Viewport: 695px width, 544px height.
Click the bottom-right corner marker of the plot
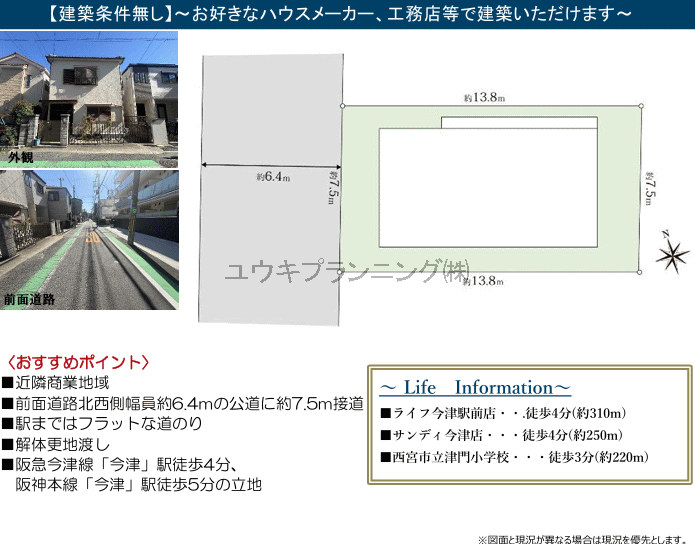coord(640,272)
